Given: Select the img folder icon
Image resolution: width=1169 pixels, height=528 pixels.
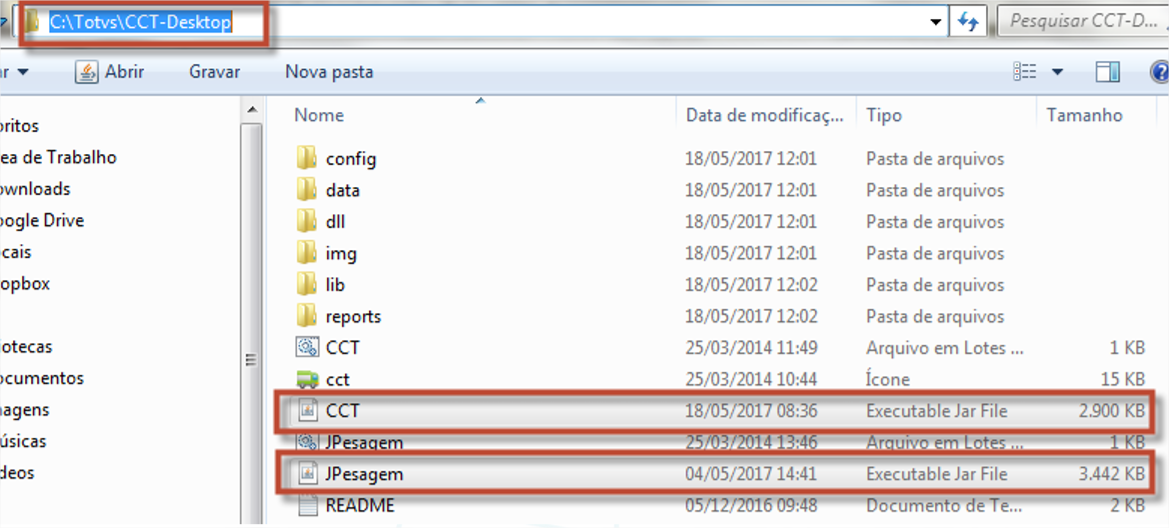Looking at the screenshot, I should pos(306,253).
